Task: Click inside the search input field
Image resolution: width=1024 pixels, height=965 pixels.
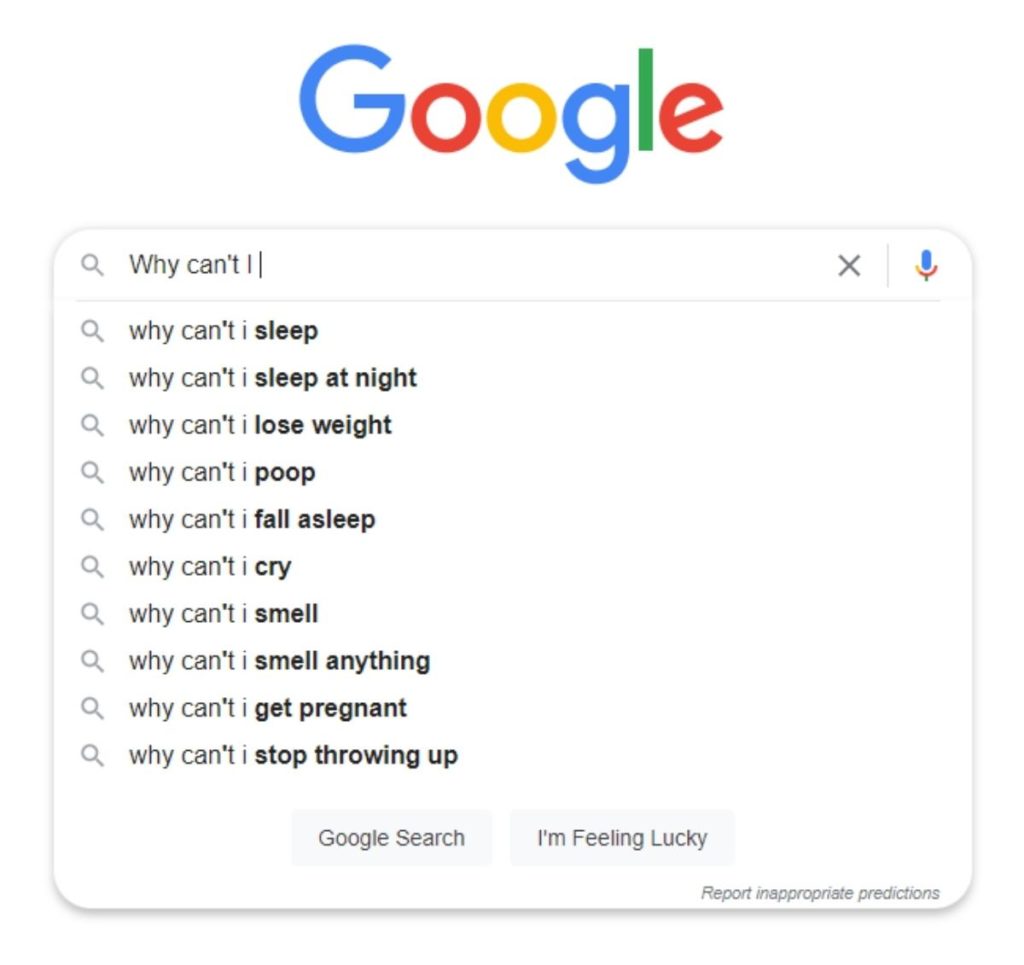Action: pos(400,266)
